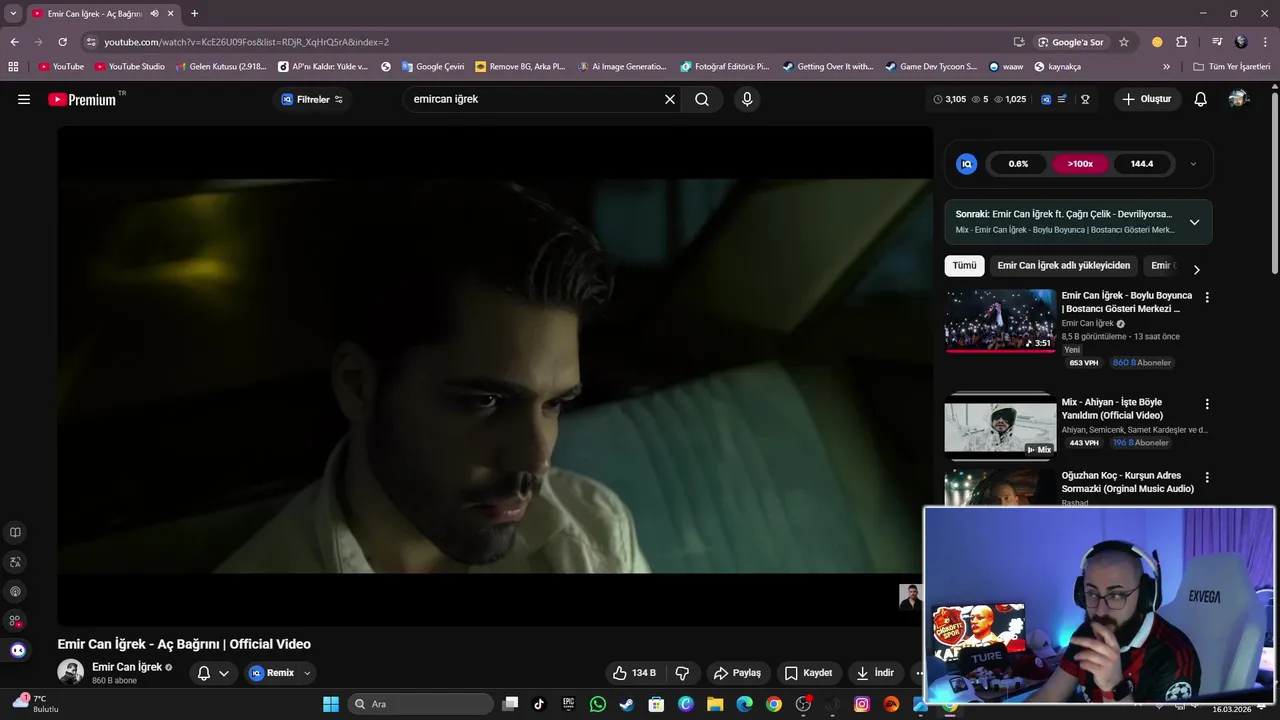Expand the vidIQ score panel chevron
Image resolution: width=1280 pixels, height=720 pixels.
click(1193, 164)
